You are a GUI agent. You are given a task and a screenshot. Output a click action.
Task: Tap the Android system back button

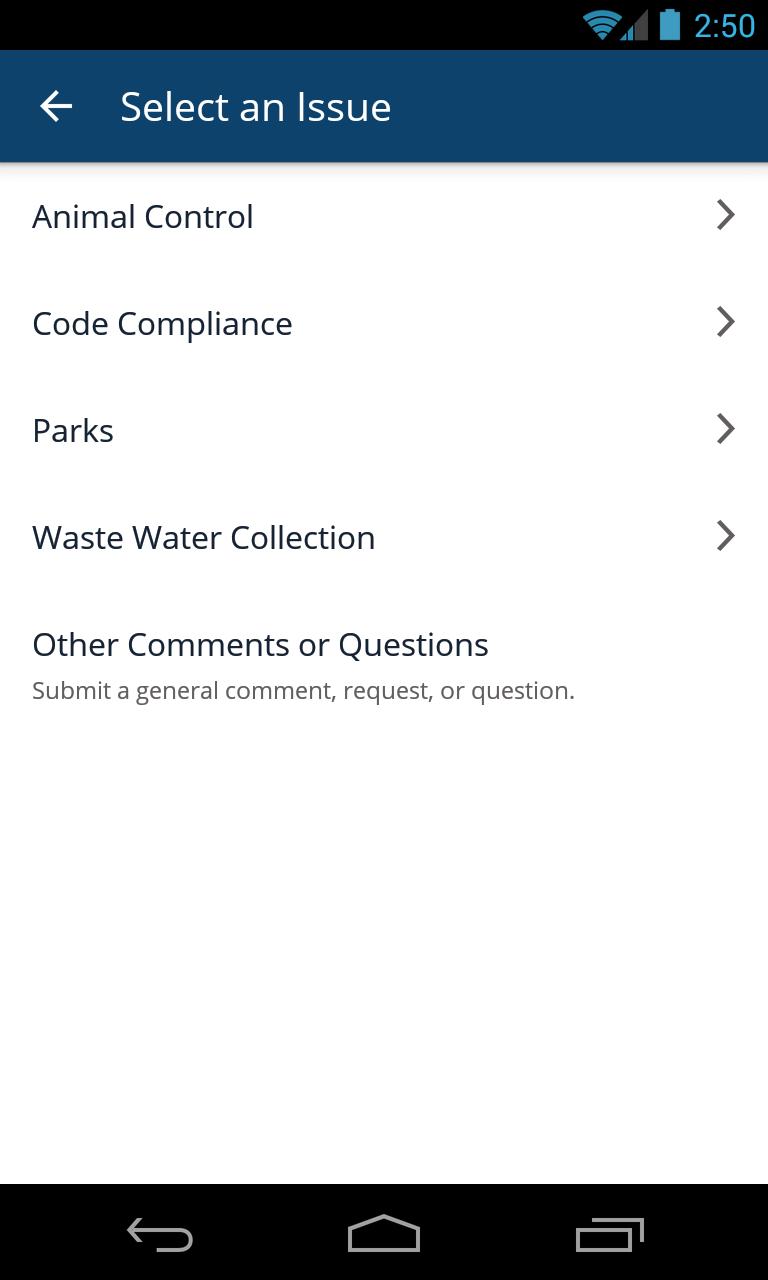[x=160, y=1235]
